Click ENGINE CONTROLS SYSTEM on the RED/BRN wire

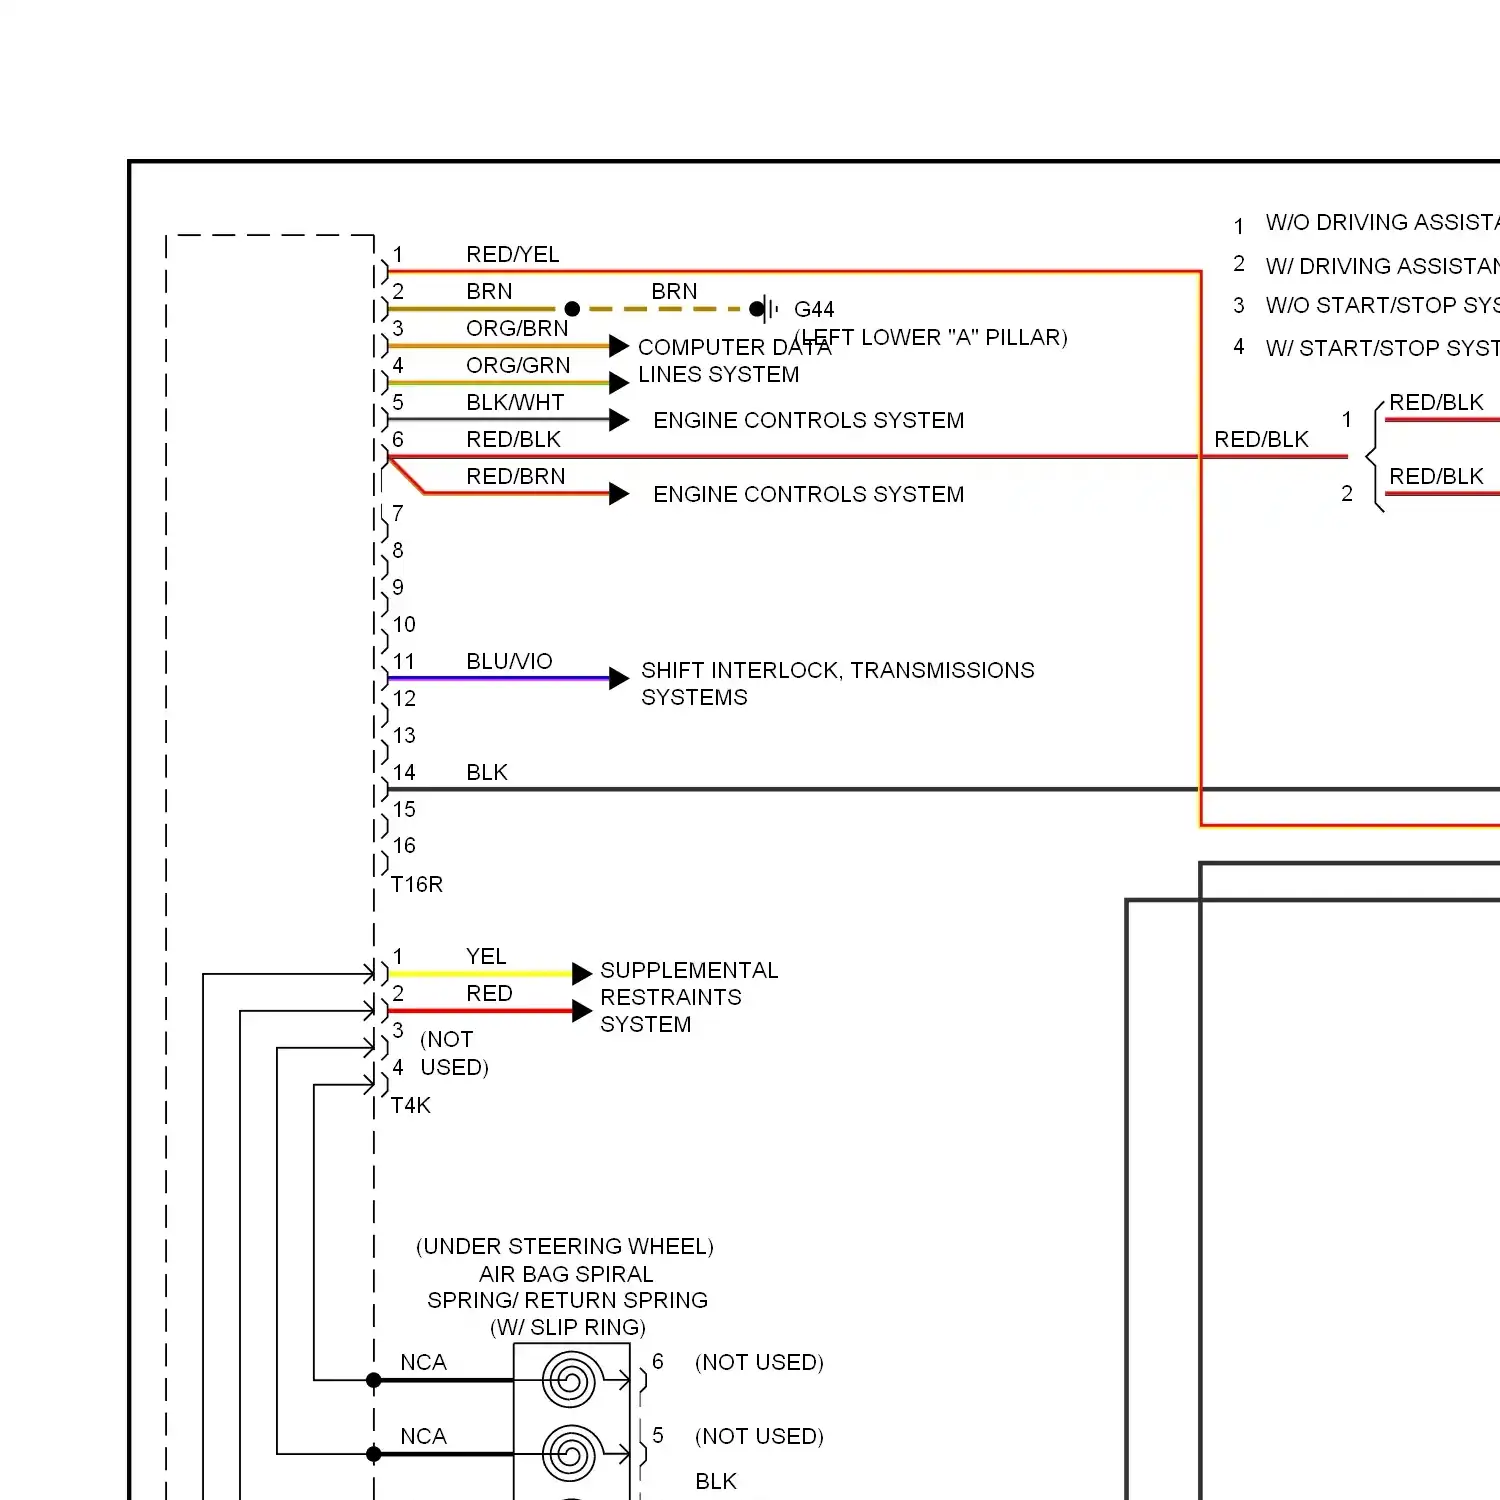809,494
